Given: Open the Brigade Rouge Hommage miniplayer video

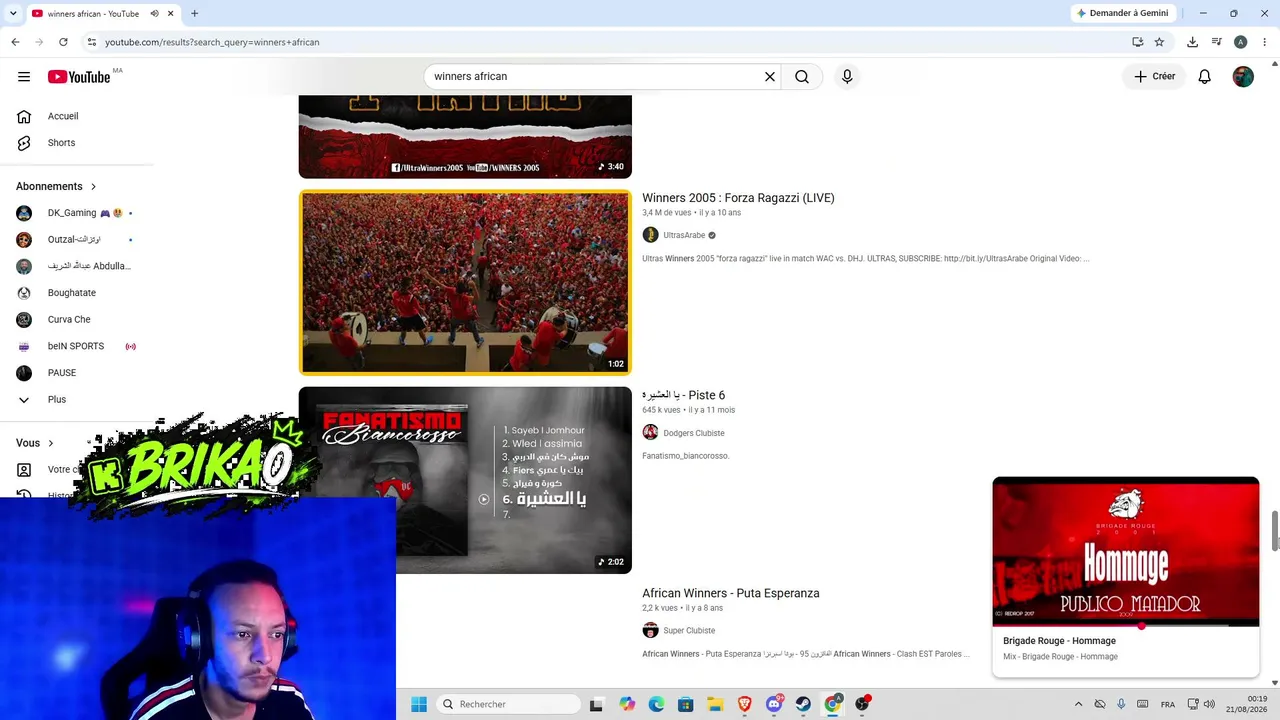Looking at the screenshot, I should pyautogui.click(x=1126, y=552).
